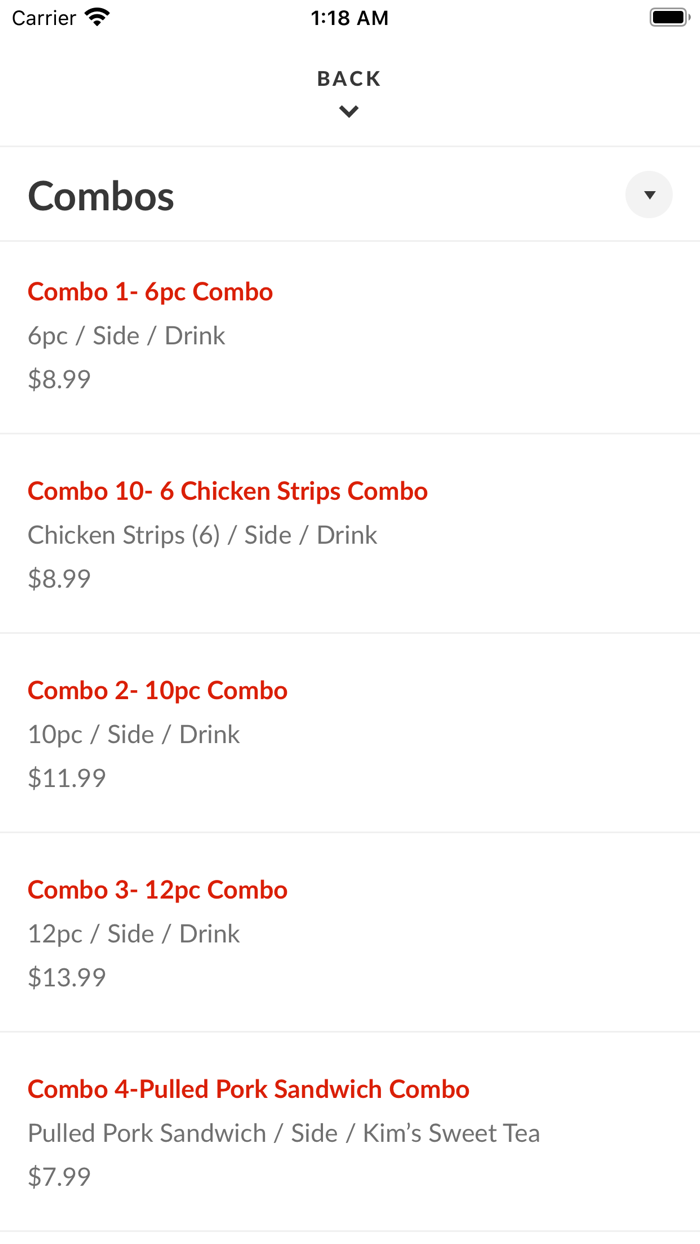Open Combo 10- 6 Chicken Strips Combo
This screenshot has width=700, height=1244.
pos(227,491)
